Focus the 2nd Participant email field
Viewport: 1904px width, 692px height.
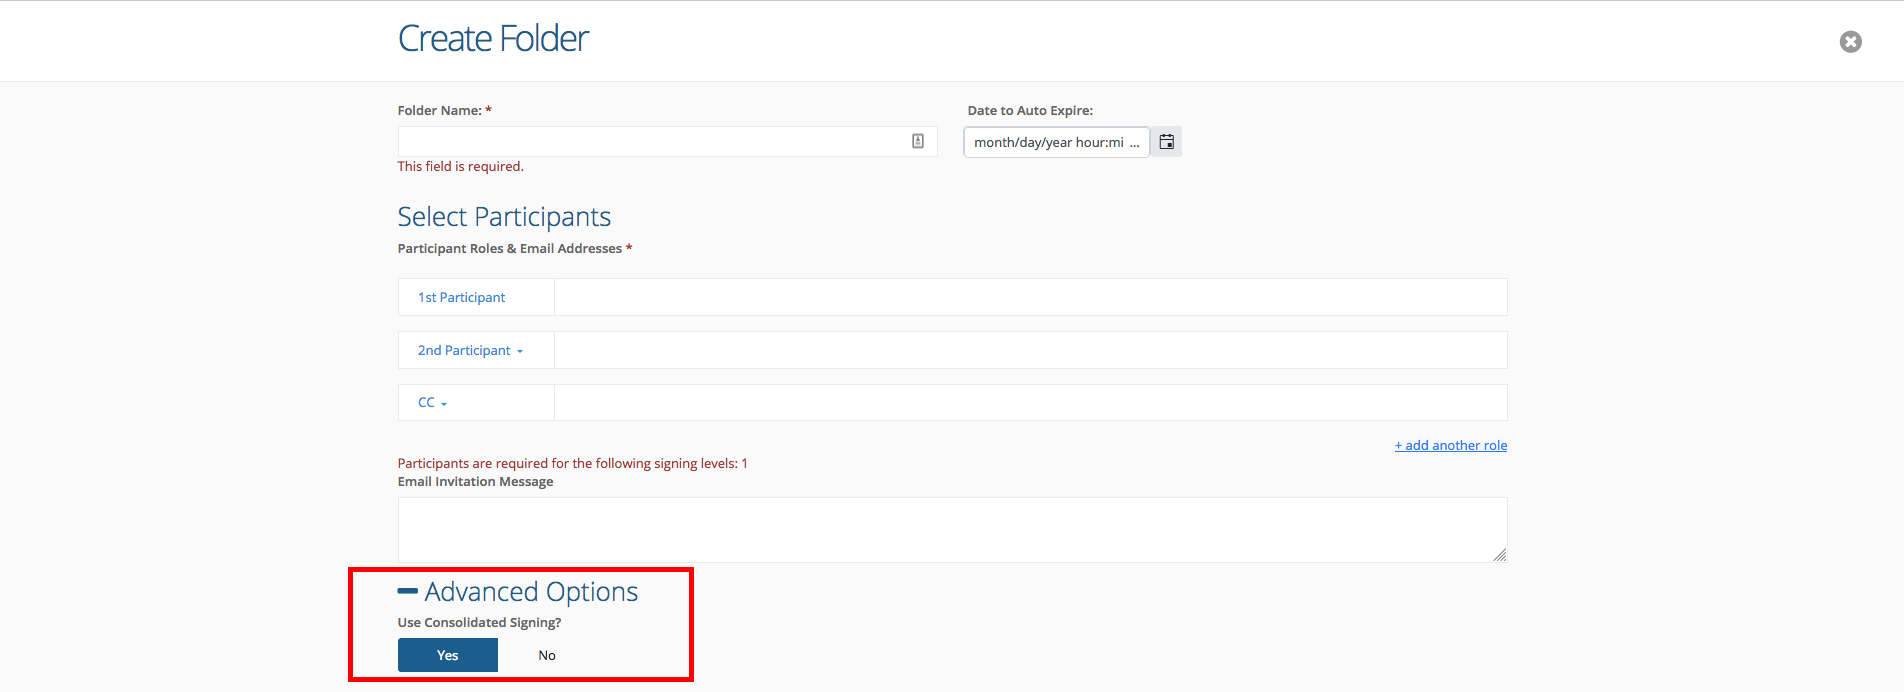click(1031, 350)
